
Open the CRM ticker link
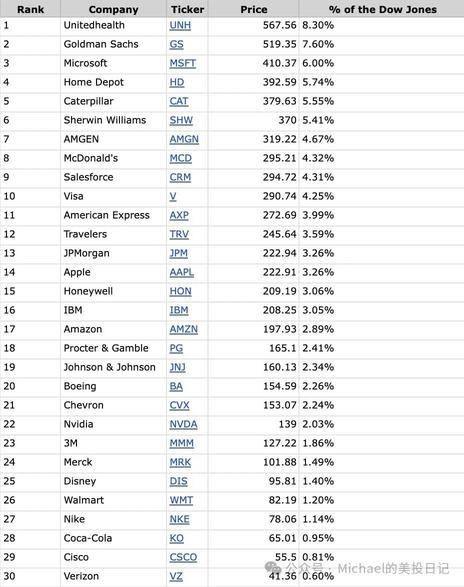(x=180, y=177)
